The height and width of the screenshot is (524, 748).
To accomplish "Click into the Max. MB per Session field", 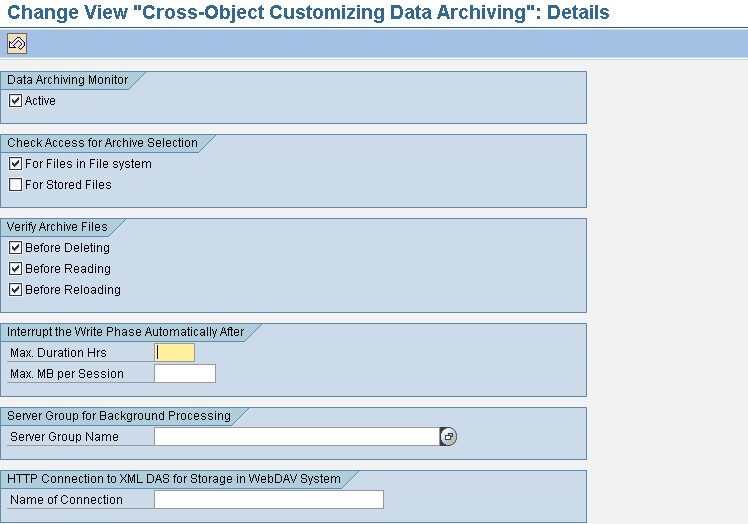I will coord(185,374).
